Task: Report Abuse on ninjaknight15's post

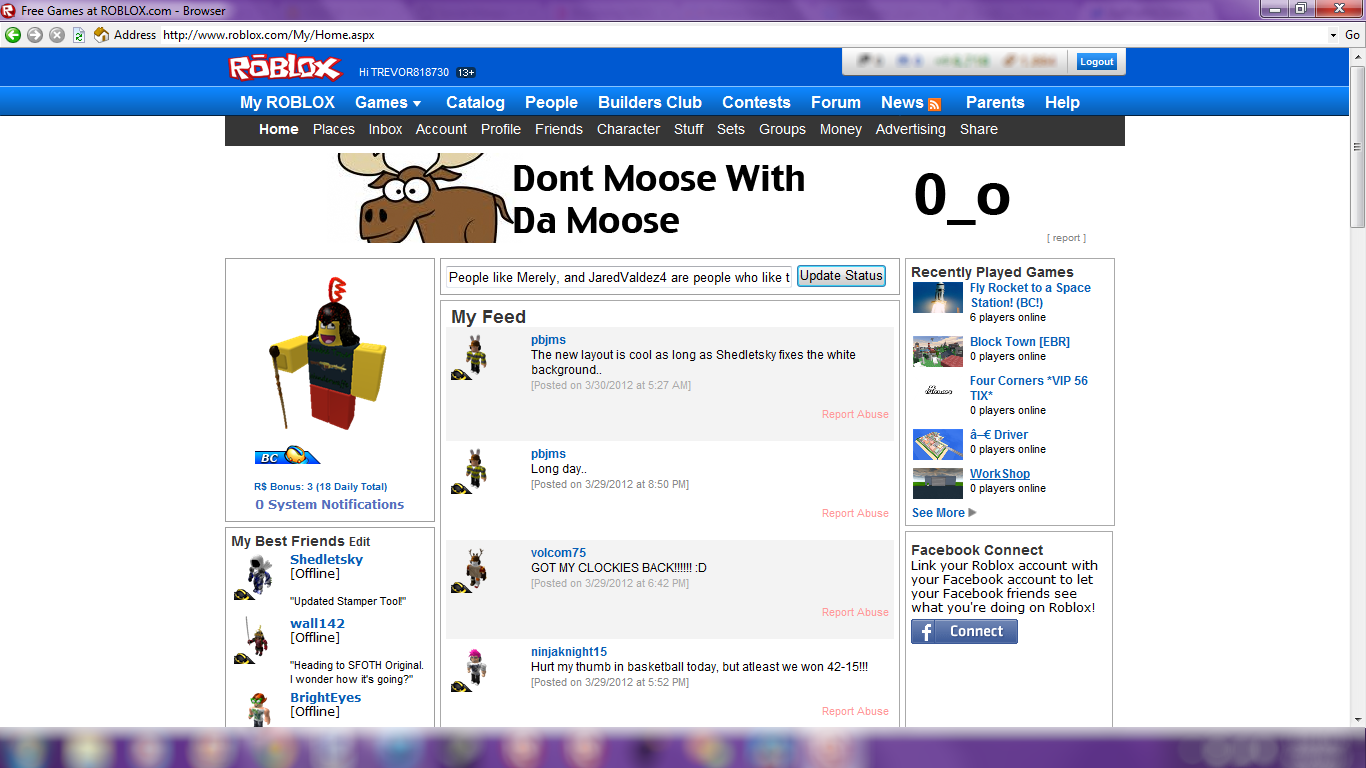Action: (855, 711)
